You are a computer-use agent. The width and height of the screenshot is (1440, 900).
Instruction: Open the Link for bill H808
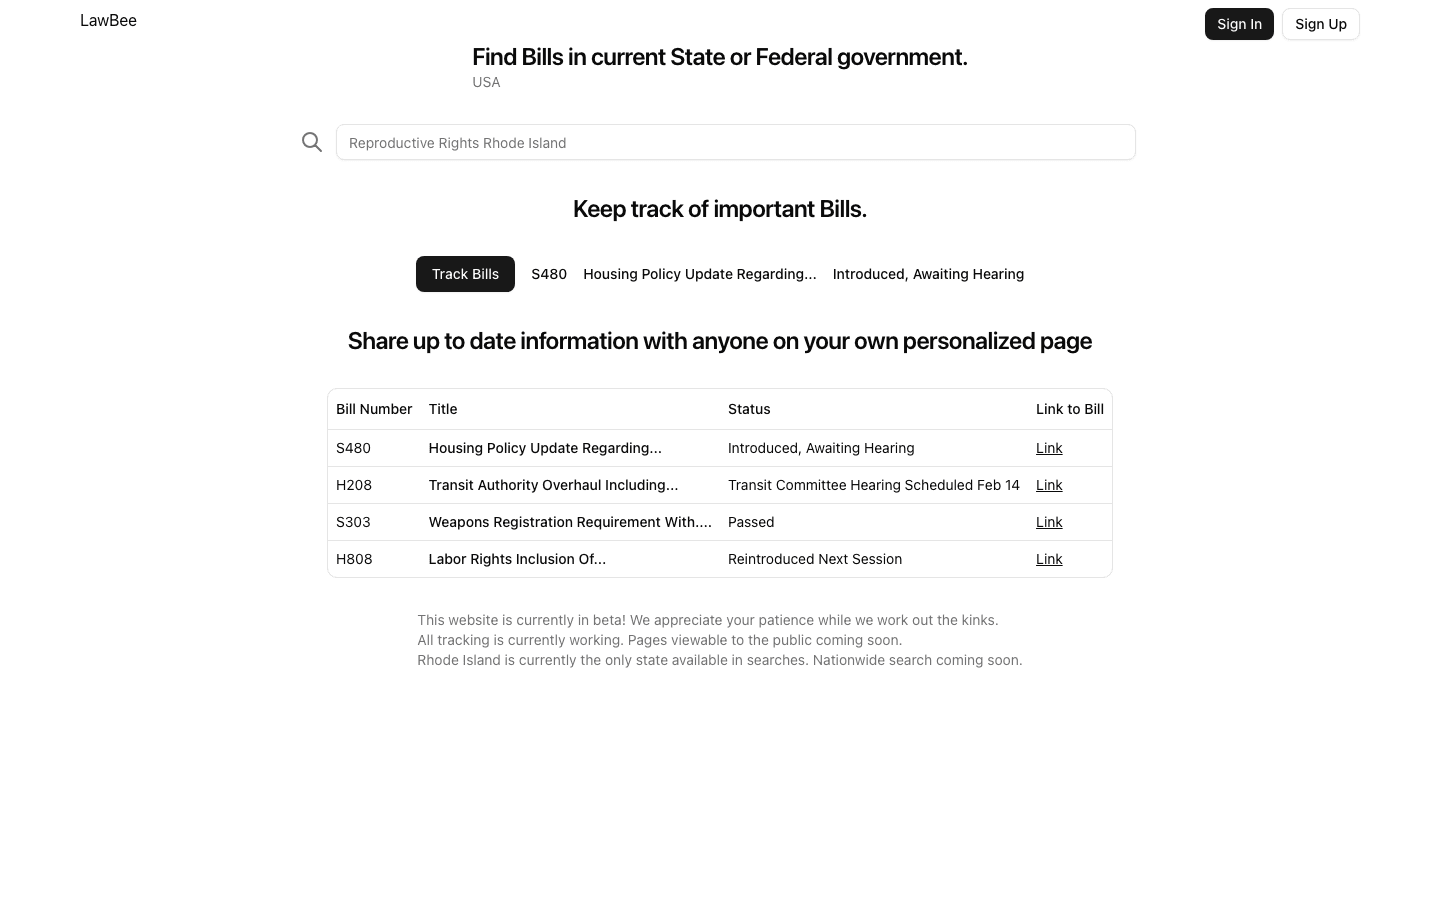[x=1049, y=559]
